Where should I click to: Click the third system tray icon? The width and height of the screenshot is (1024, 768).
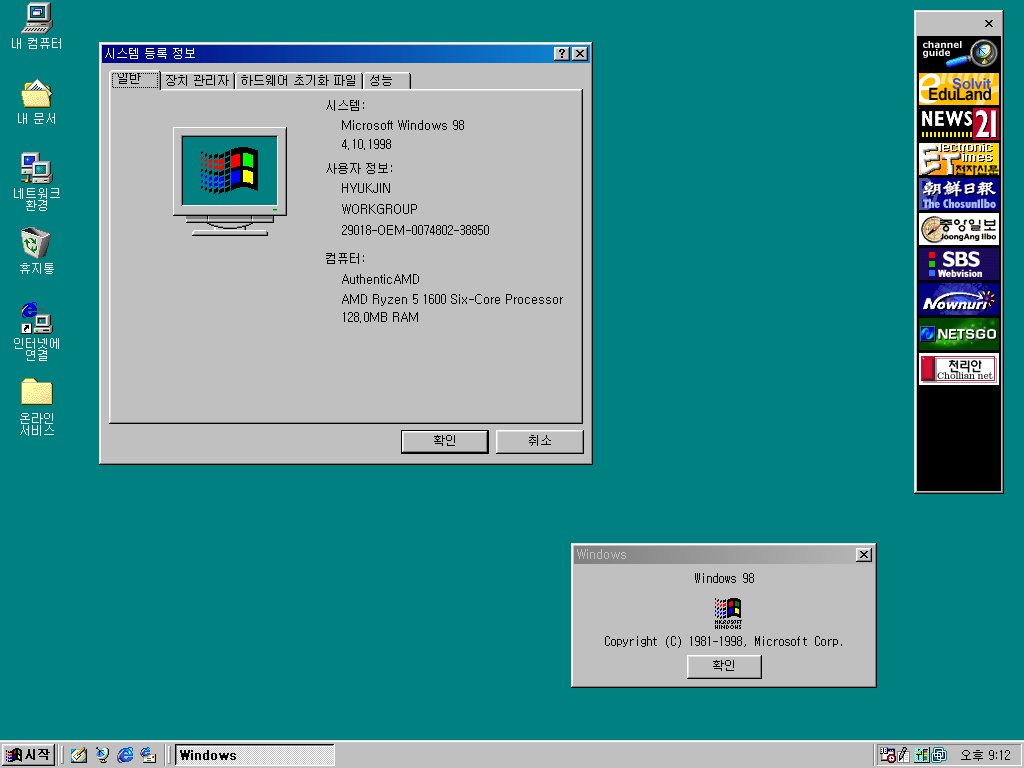(x=921, y=755)
